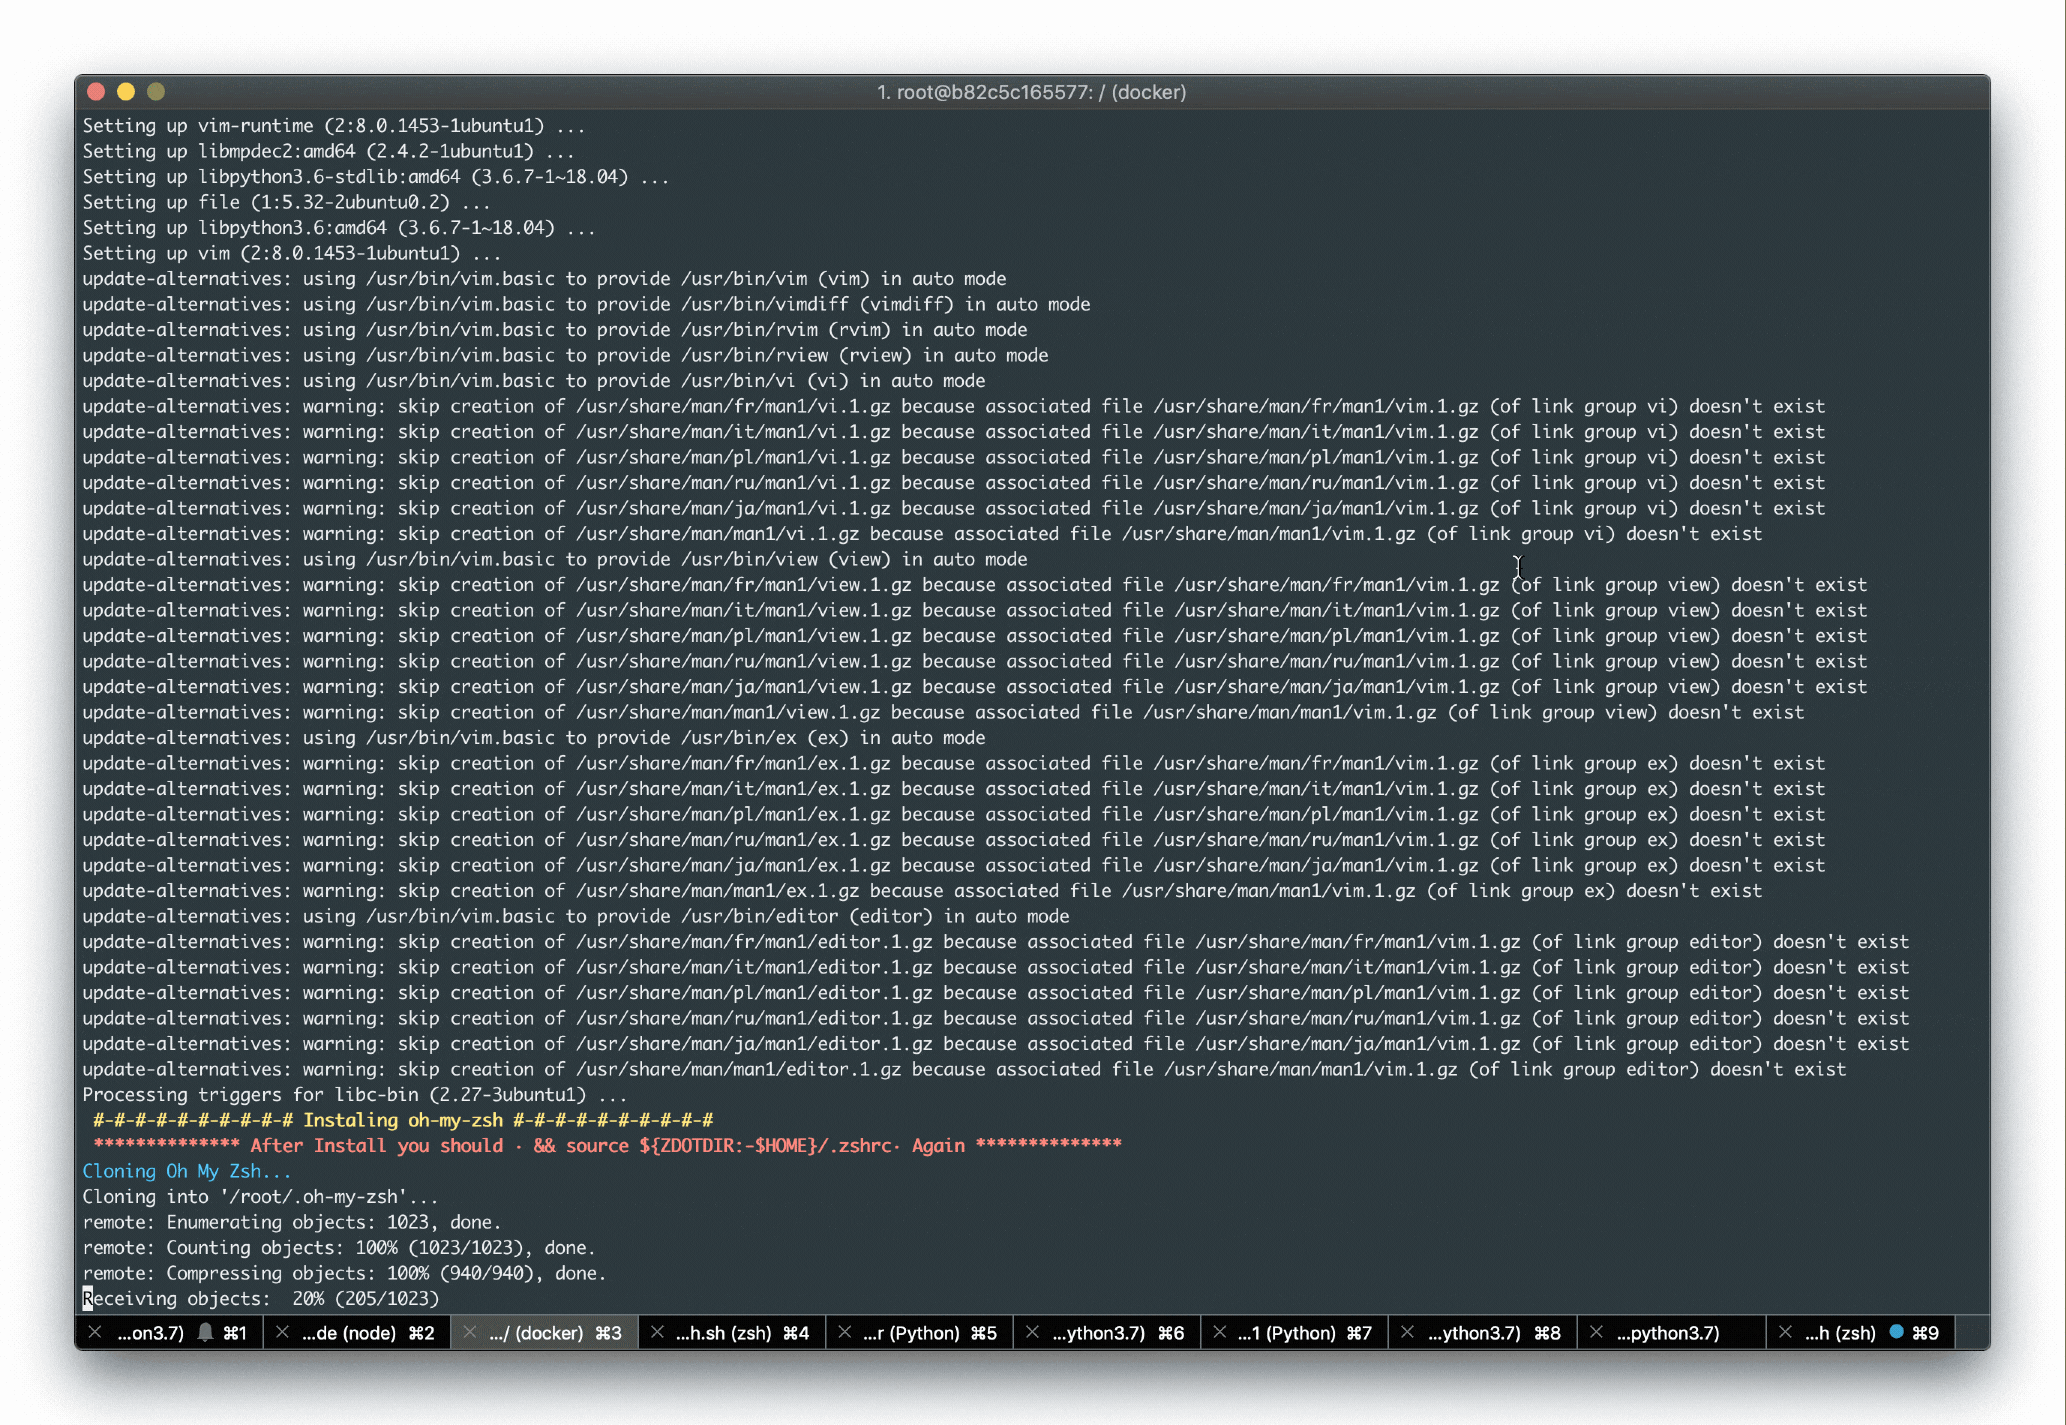Click the Receiving objects progress line
Image resolution: width=2066 pixels, height=1425 pixels.
tap(261, 1299)
